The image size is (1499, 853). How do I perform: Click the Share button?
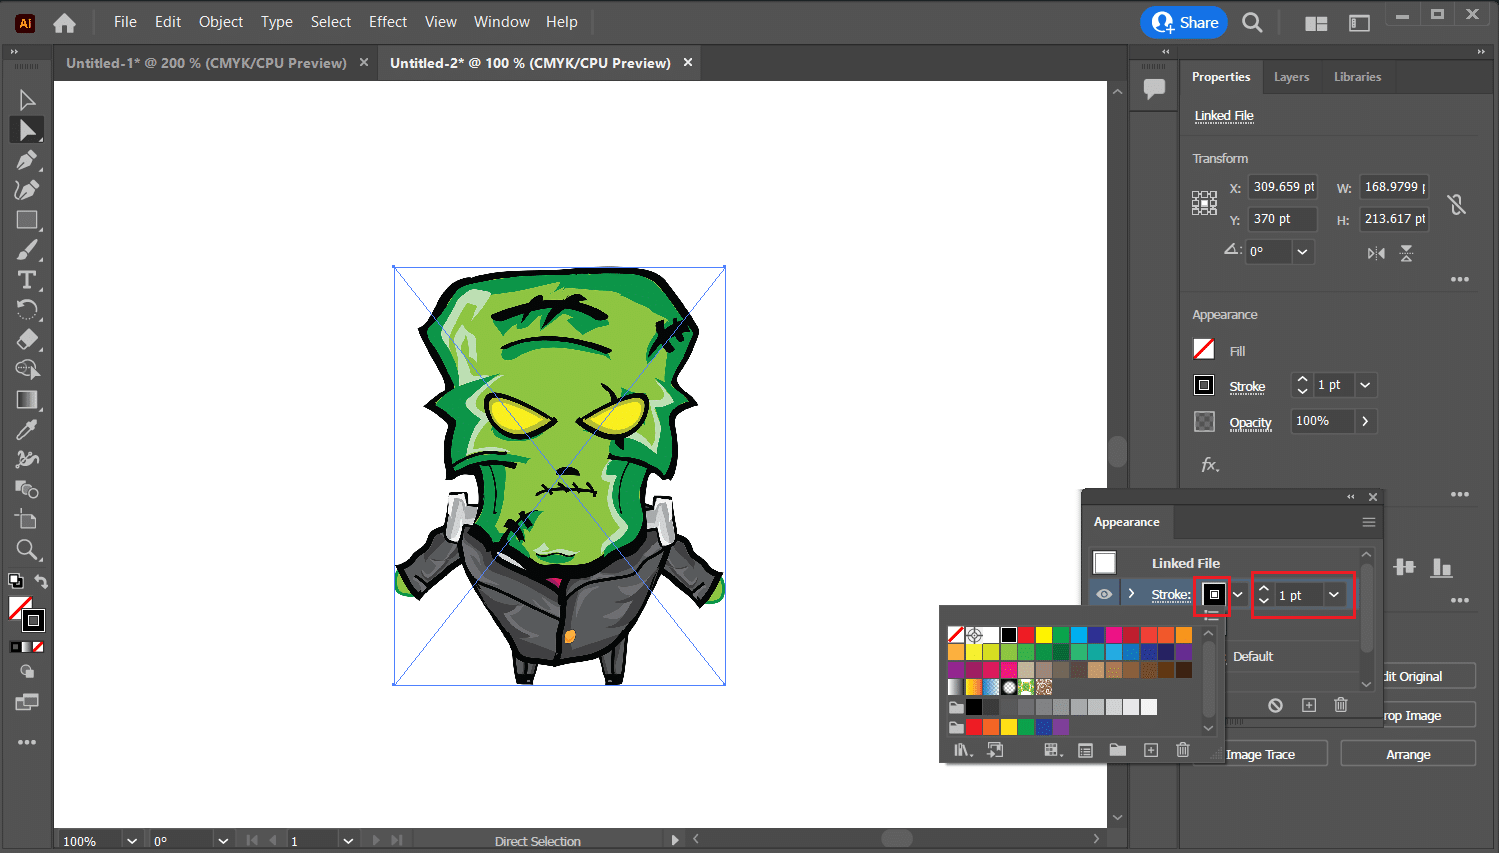coord(1184,22)
